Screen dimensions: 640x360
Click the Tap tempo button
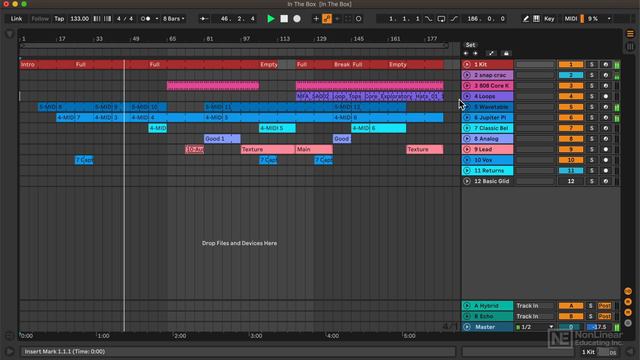(x=59, y=19)
